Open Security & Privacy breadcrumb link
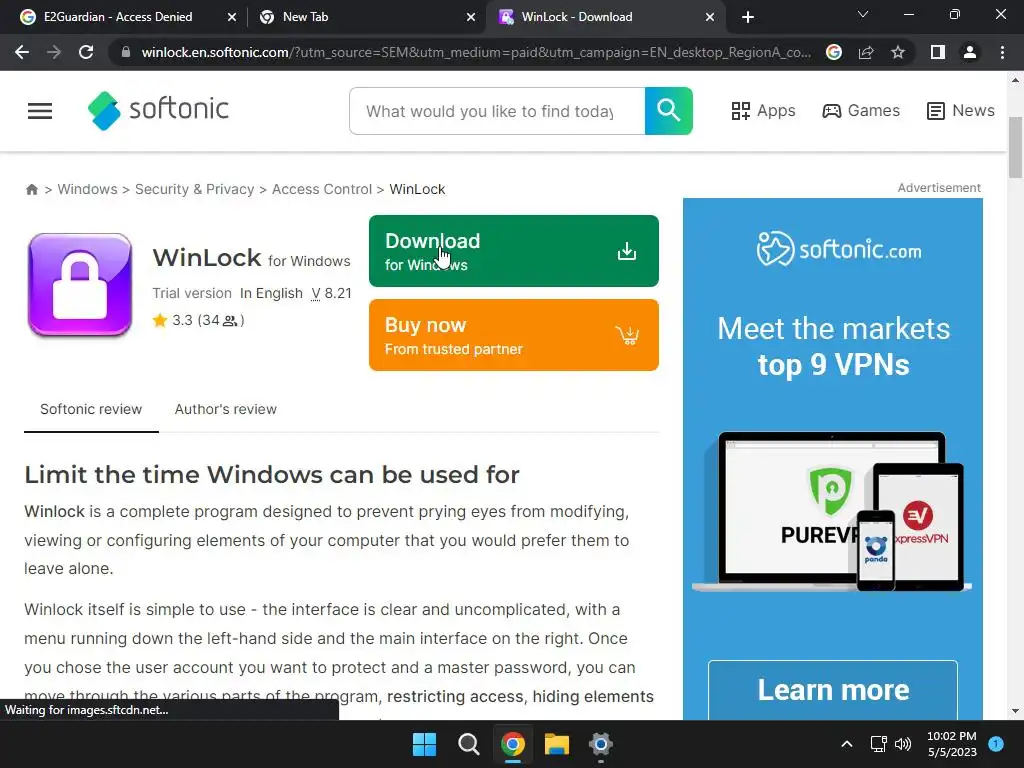This screenshot has height=768, width=1024. [x=194, y=189]
